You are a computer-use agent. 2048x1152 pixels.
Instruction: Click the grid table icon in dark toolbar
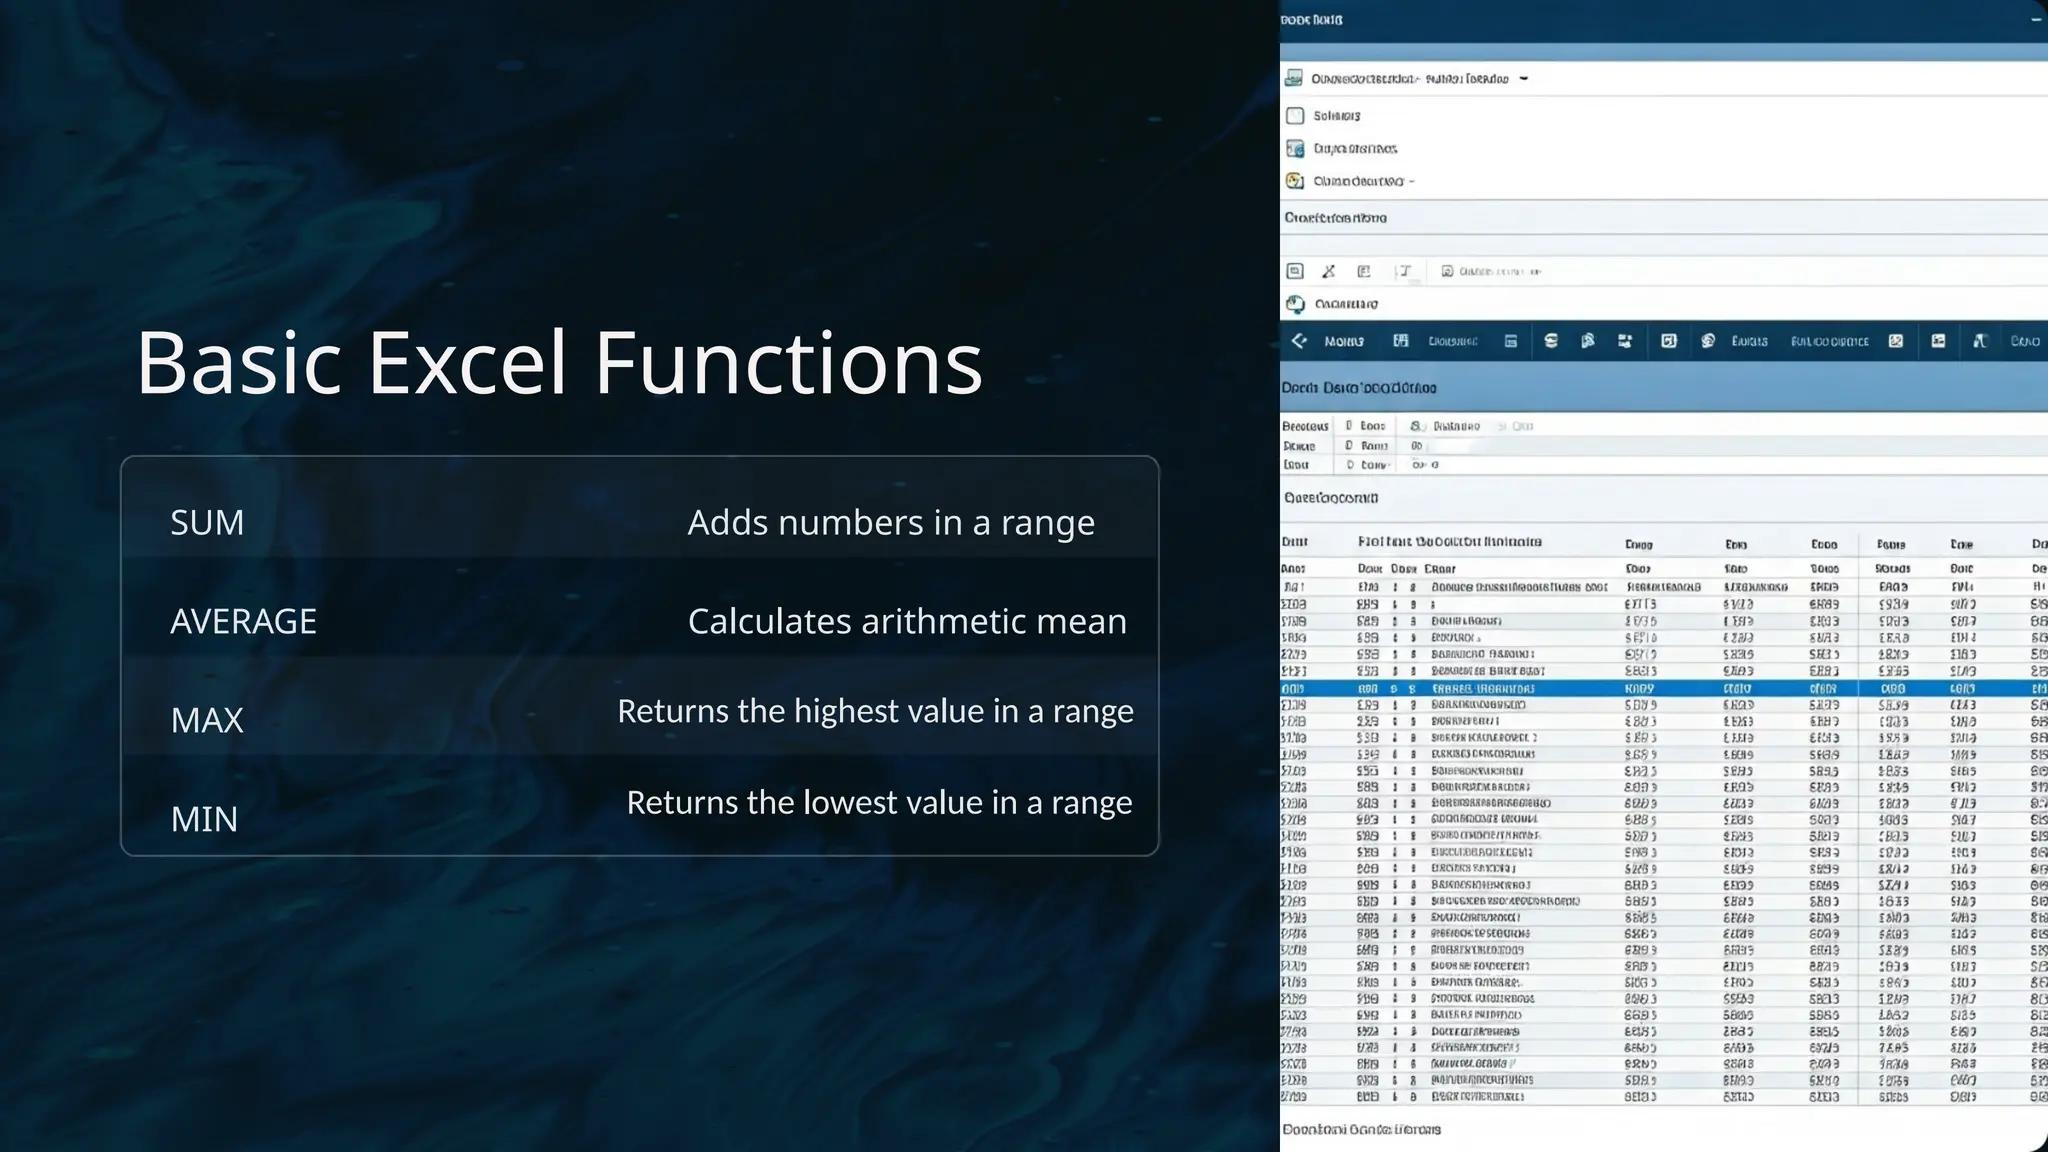coord(1401,341)
